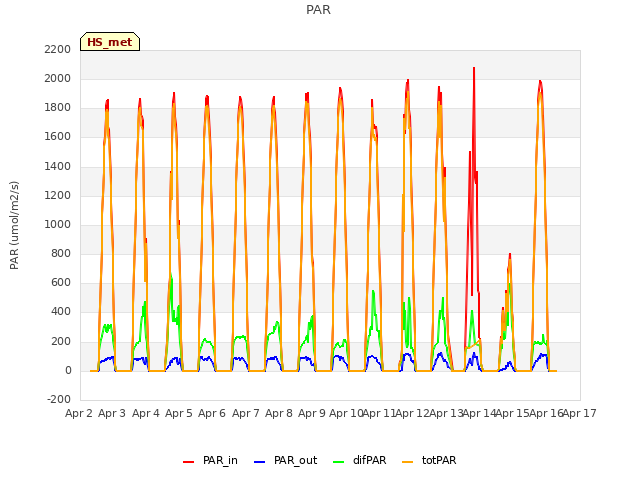Image resolution: width=640 pixels, height=480 pixels.
Task: Click the Apr 2 x-axis label
Action: 79,413
